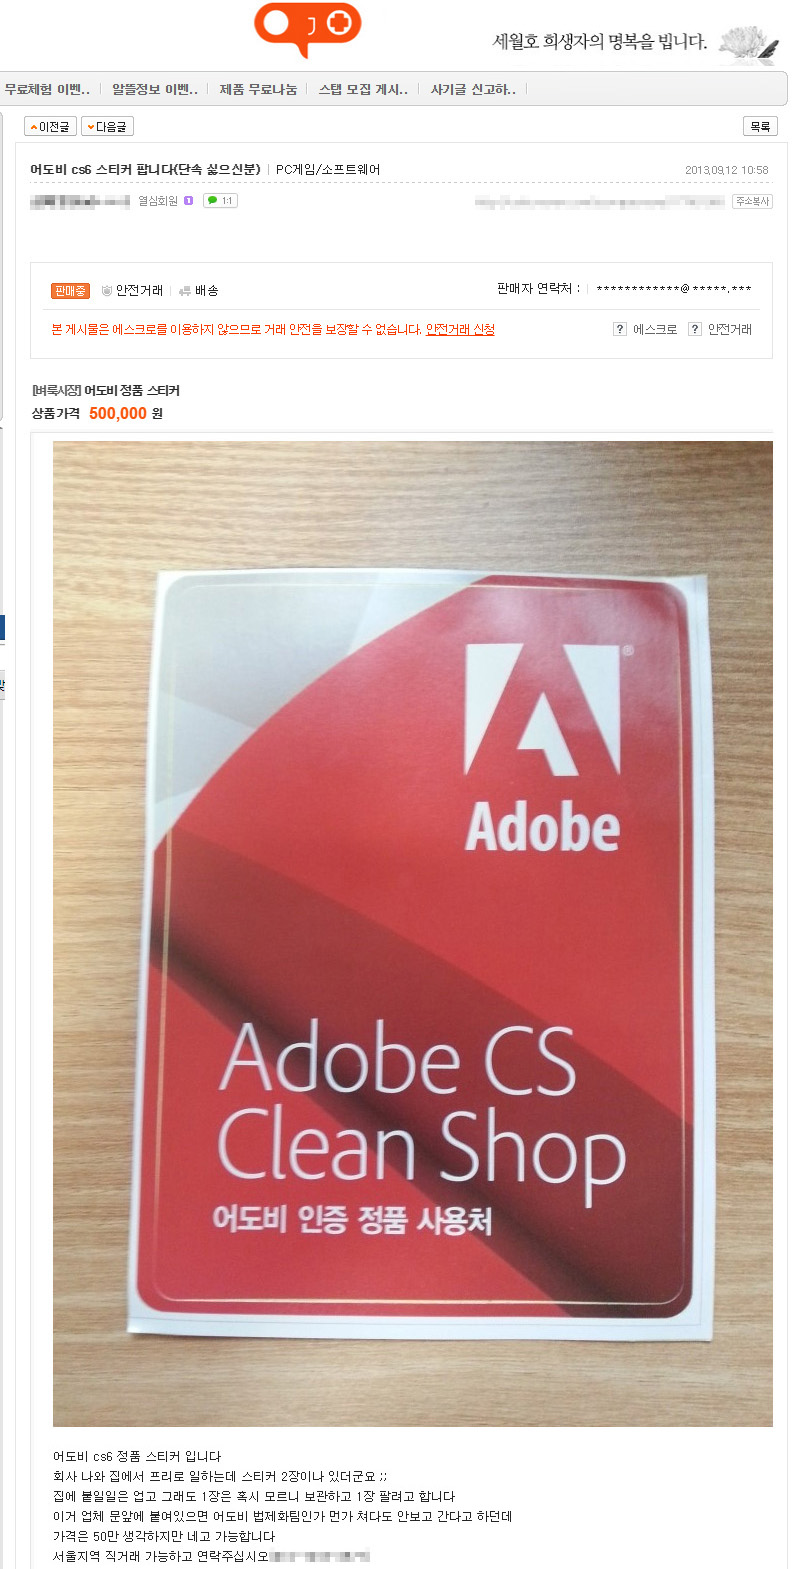Click the PC게임/소프트웨어 category link

pos(328,169)
